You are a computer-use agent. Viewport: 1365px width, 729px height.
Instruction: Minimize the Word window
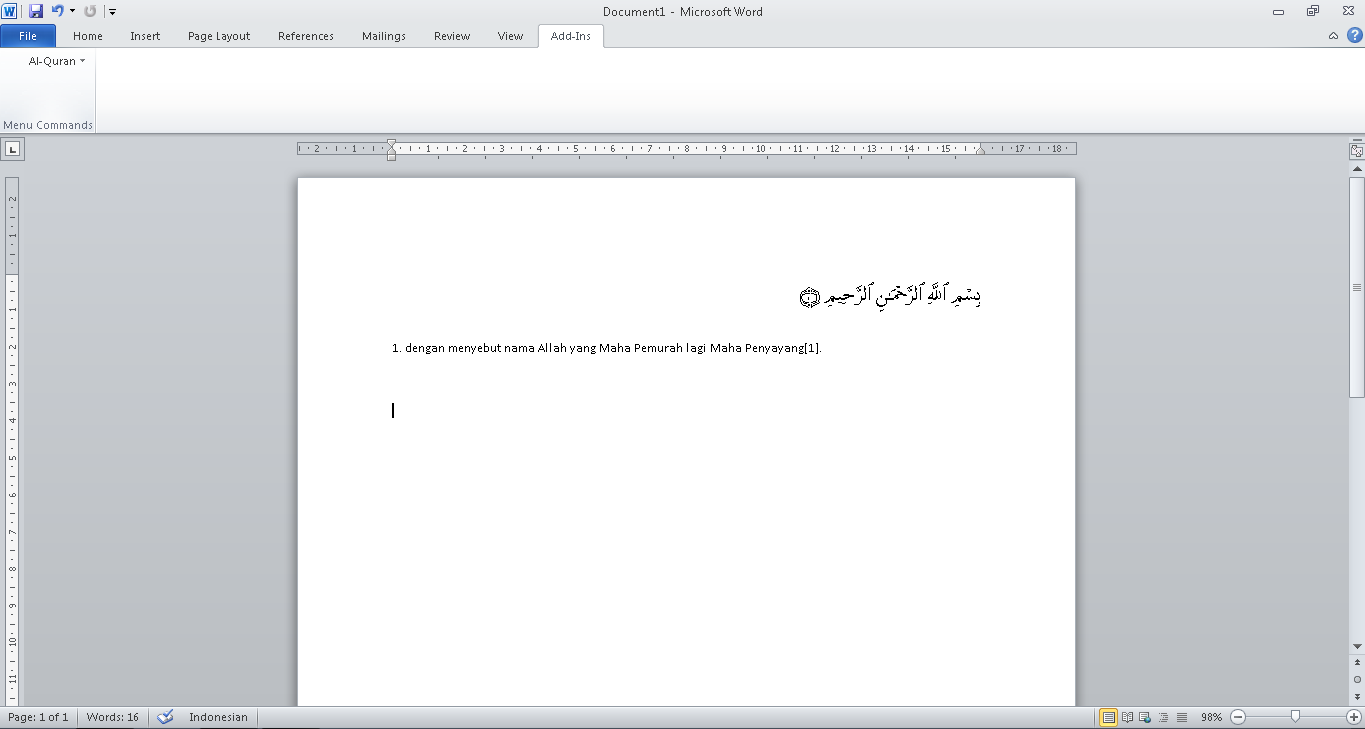pyautogui.click(x=1279, y=11)
